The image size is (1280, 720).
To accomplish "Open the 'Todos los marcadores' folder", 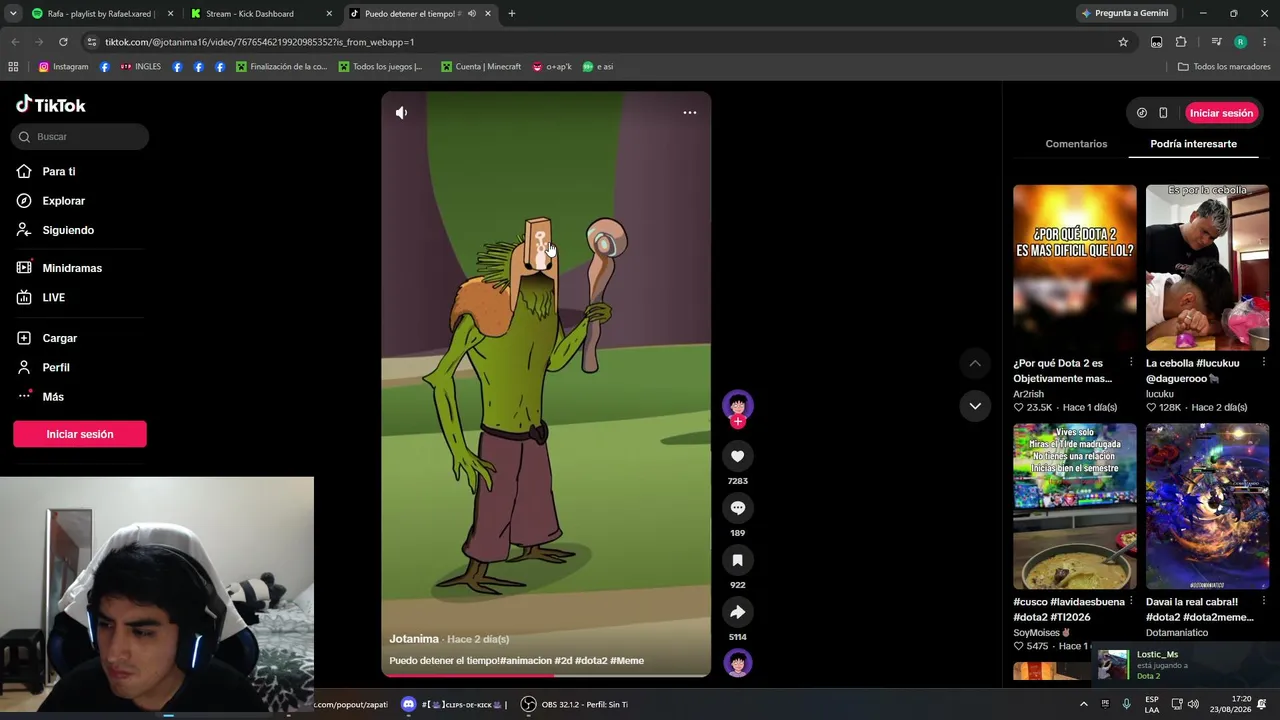I will 1224,67.
